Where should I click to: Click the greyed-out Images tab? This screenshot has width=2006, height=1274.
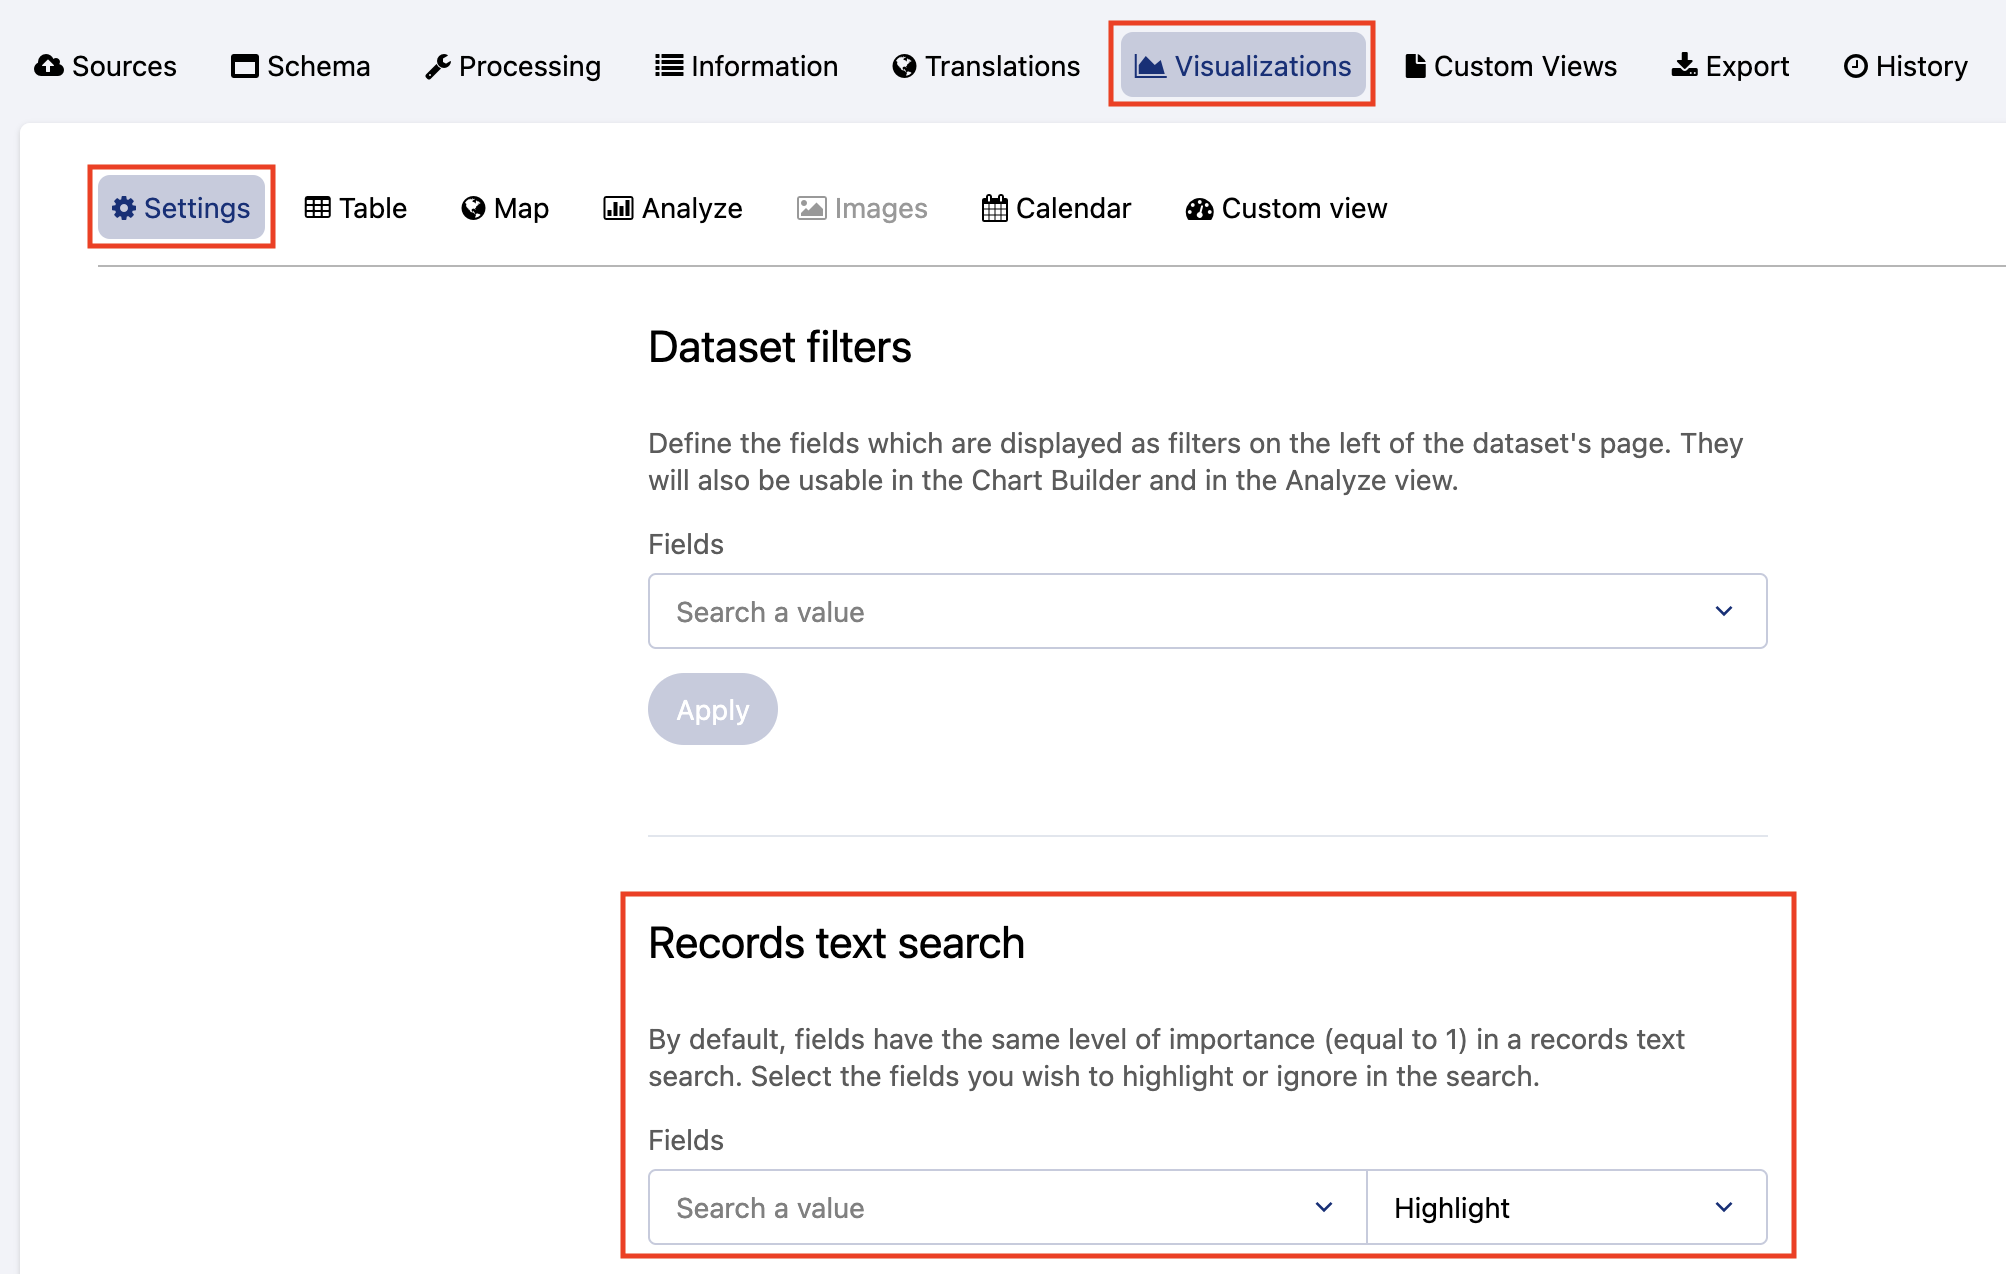pos(862,208)
